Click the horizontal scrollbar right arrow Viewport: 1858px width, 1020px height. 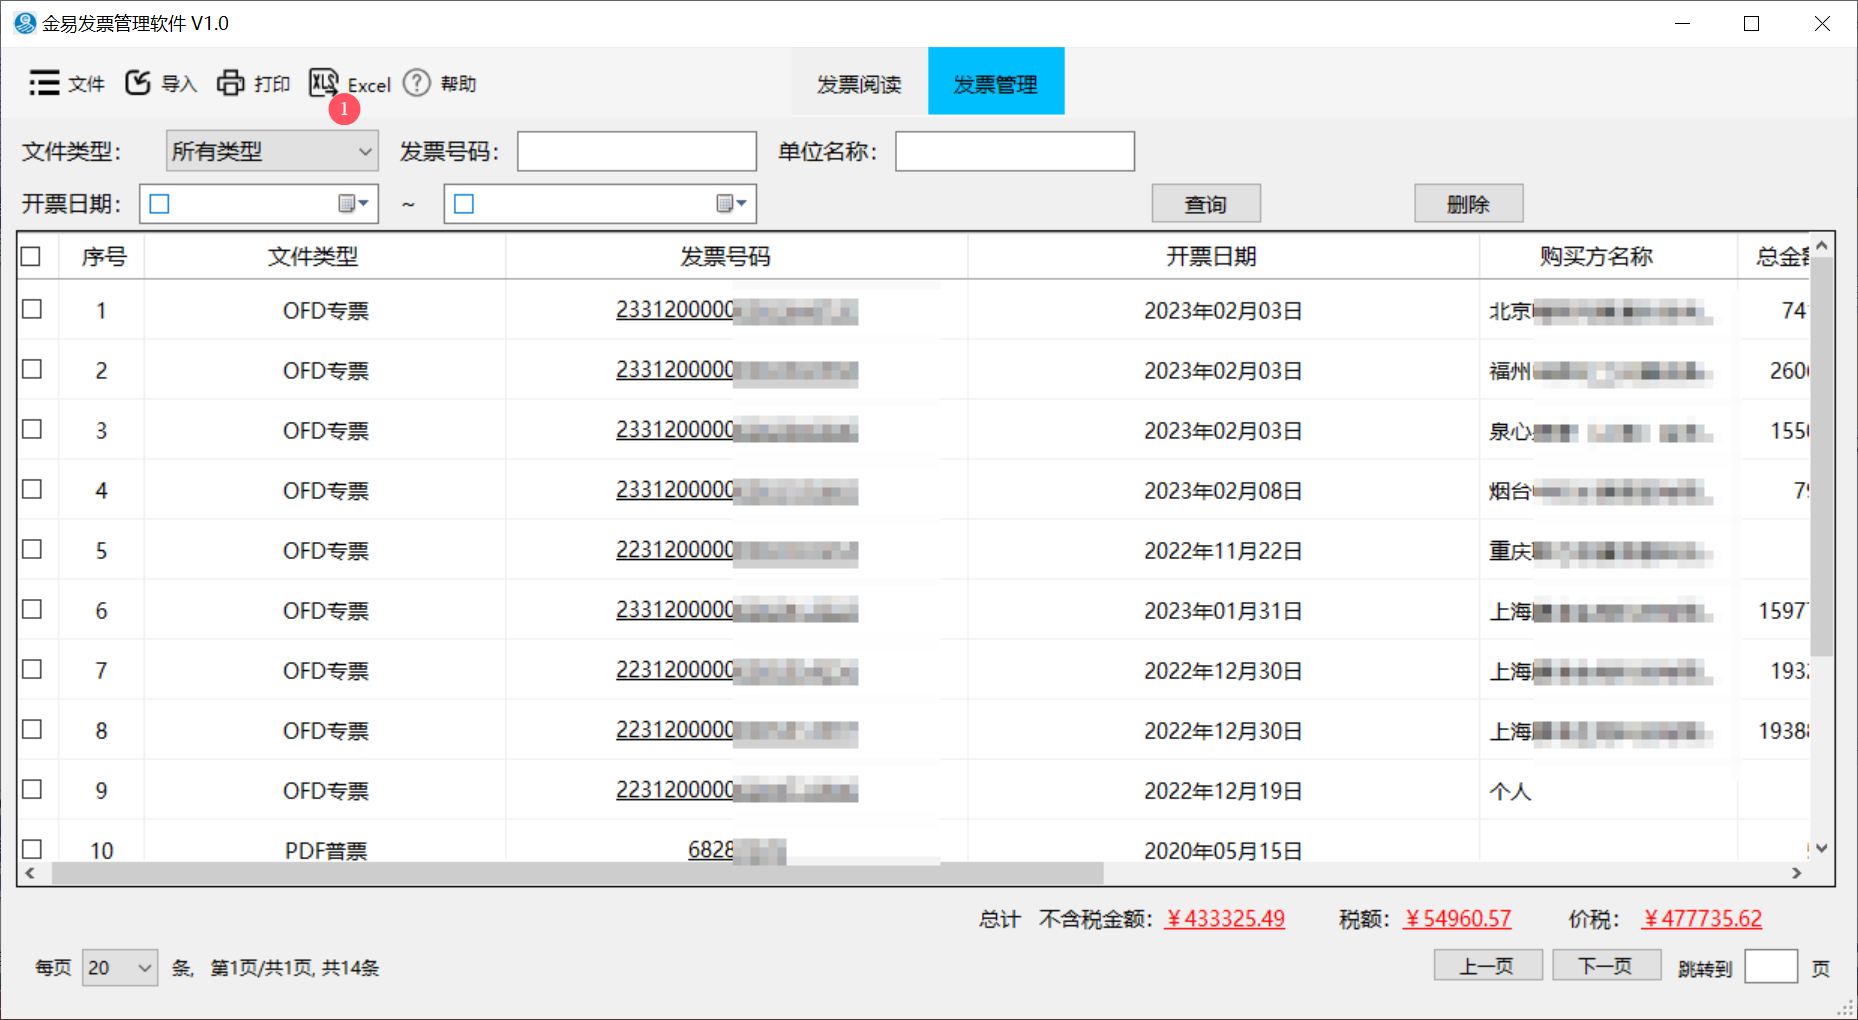coord(1797,873)
